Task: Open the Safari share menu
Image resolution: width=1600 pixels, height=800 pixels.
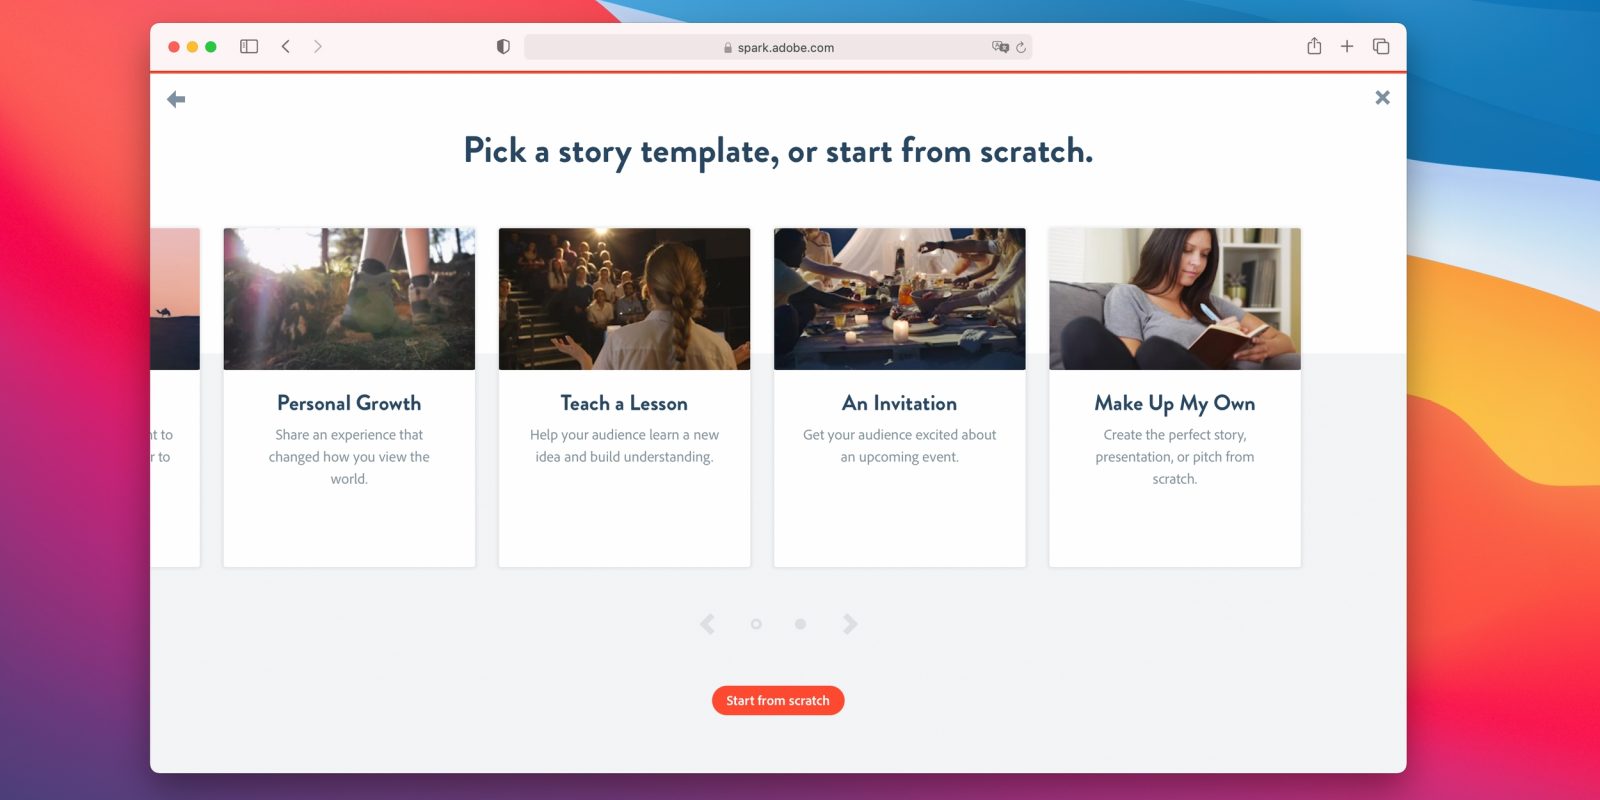Action: 1314,47
